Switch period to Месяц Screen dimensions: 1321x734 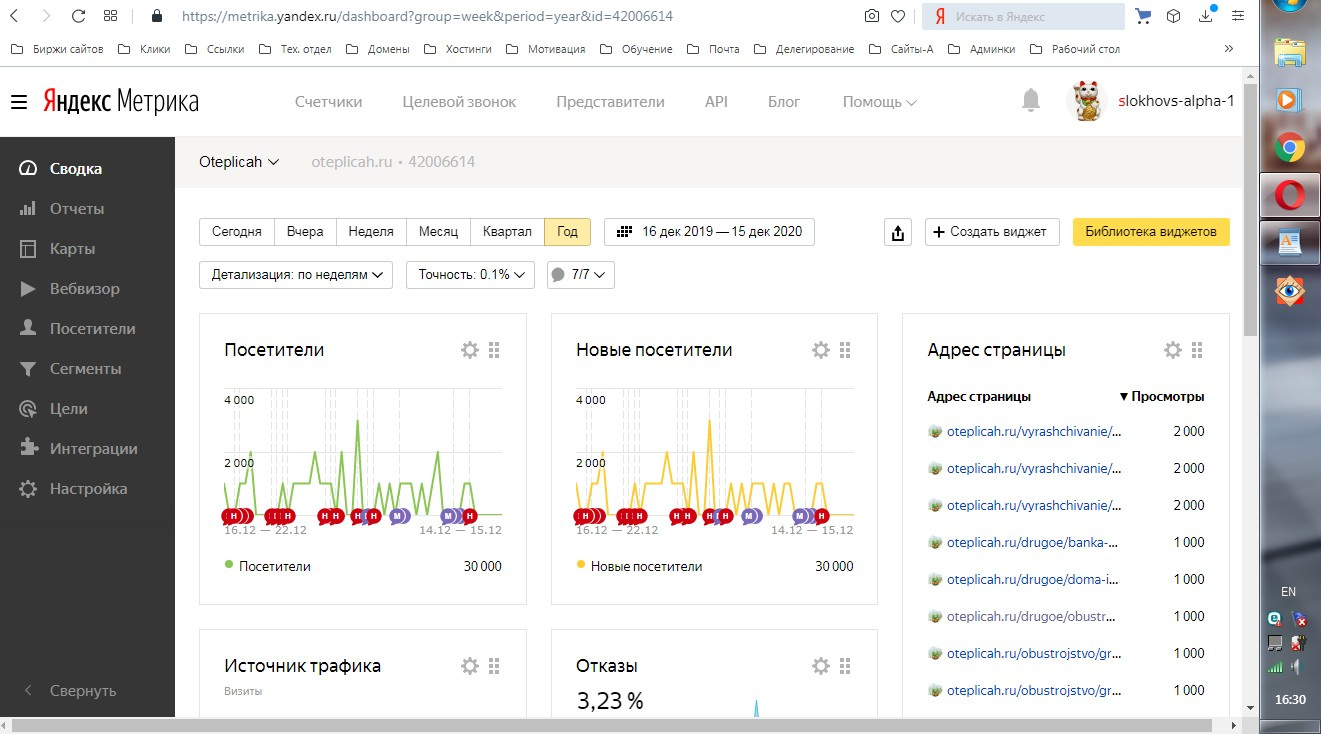(x=438, y=232)
